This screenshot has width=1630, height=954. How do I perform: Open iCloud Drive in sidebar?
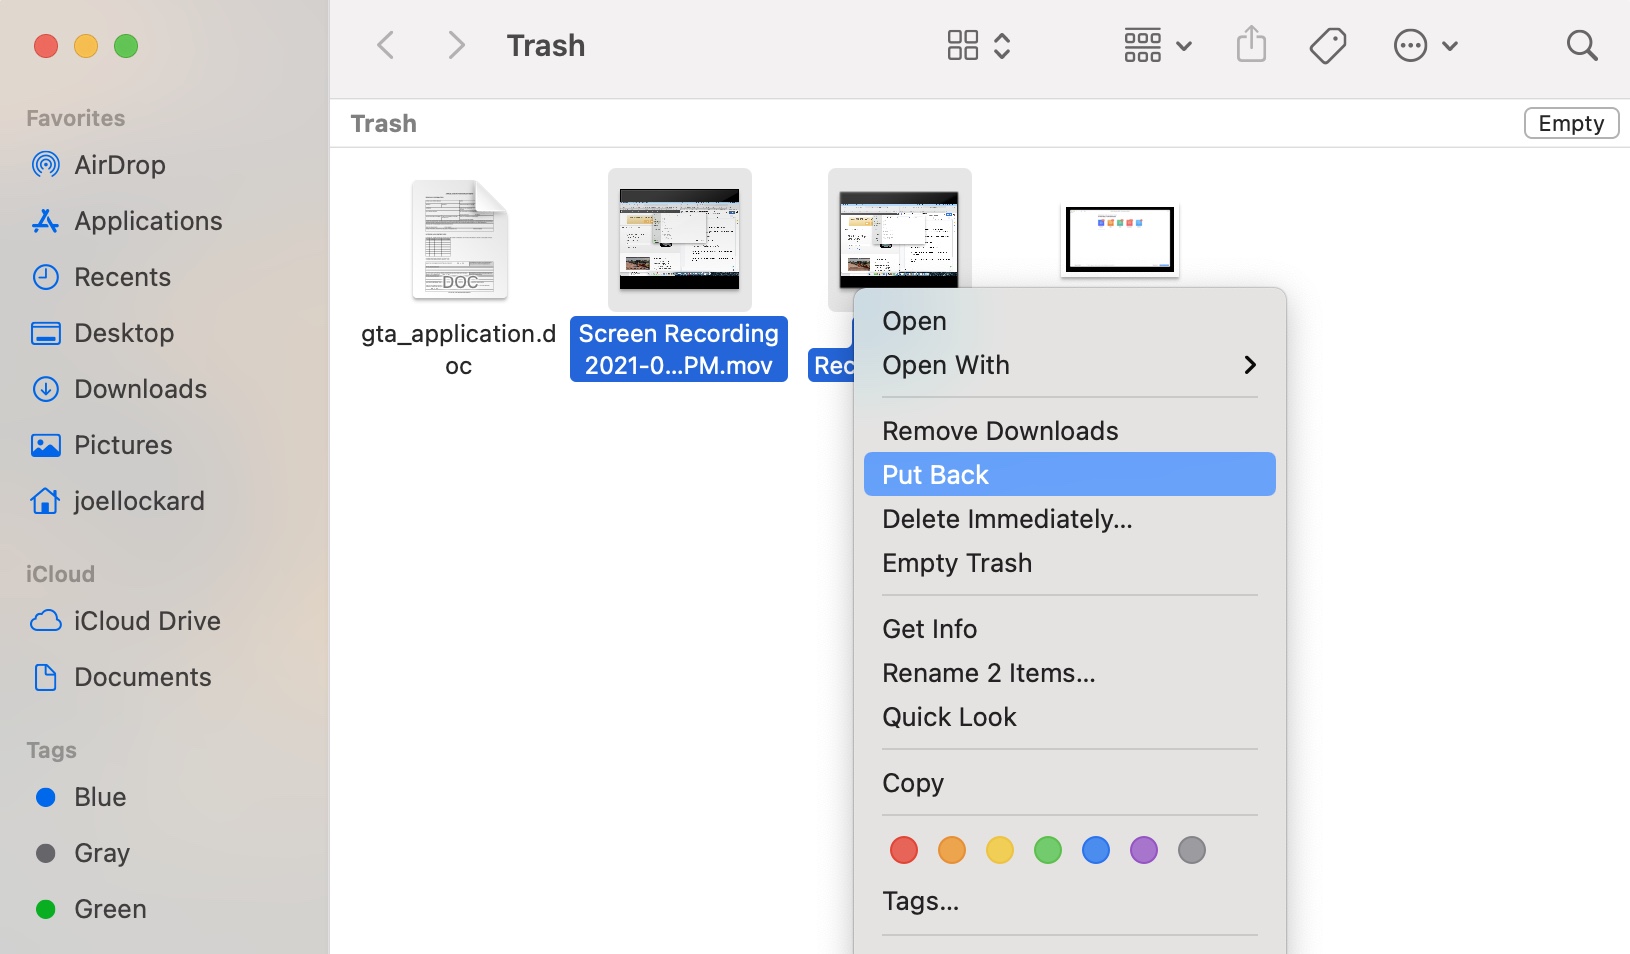(125, 621)
